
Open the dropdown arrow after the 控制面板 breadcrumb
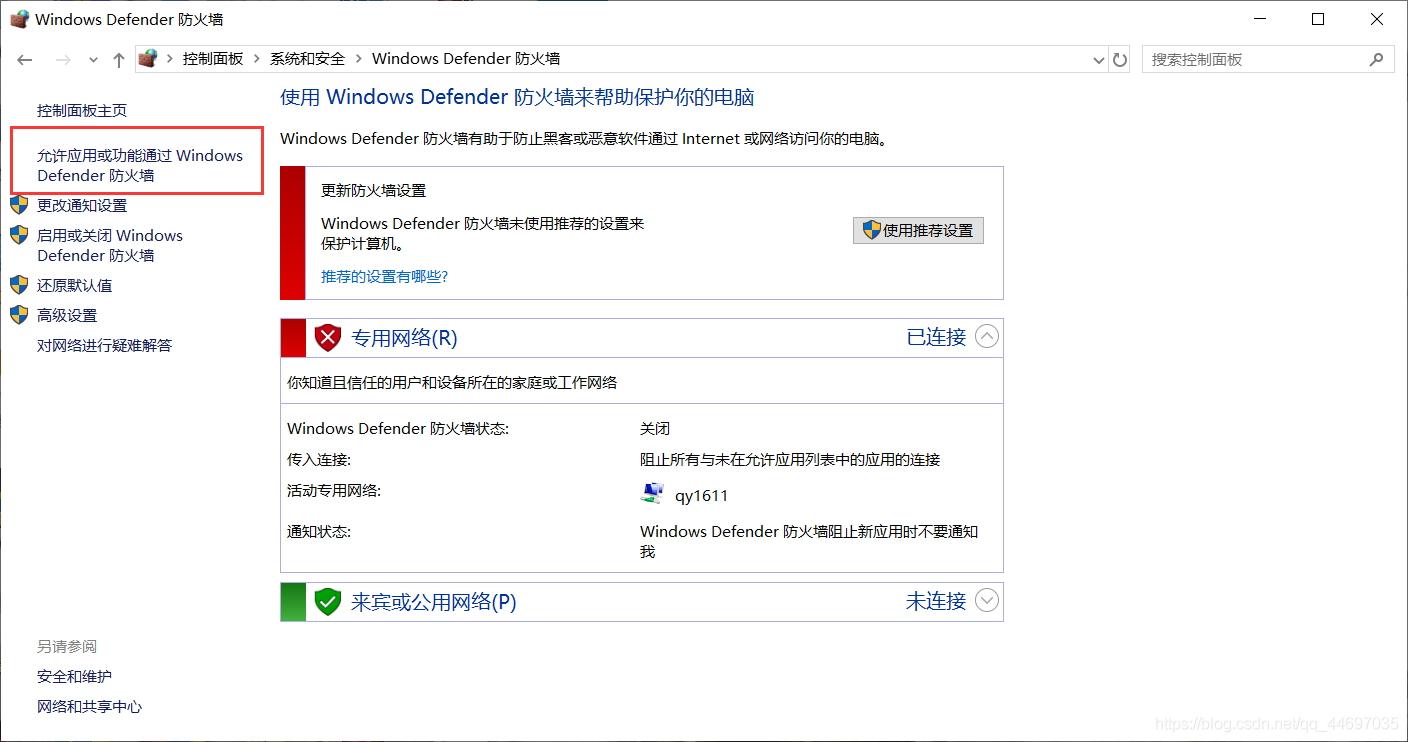[257, 59]
